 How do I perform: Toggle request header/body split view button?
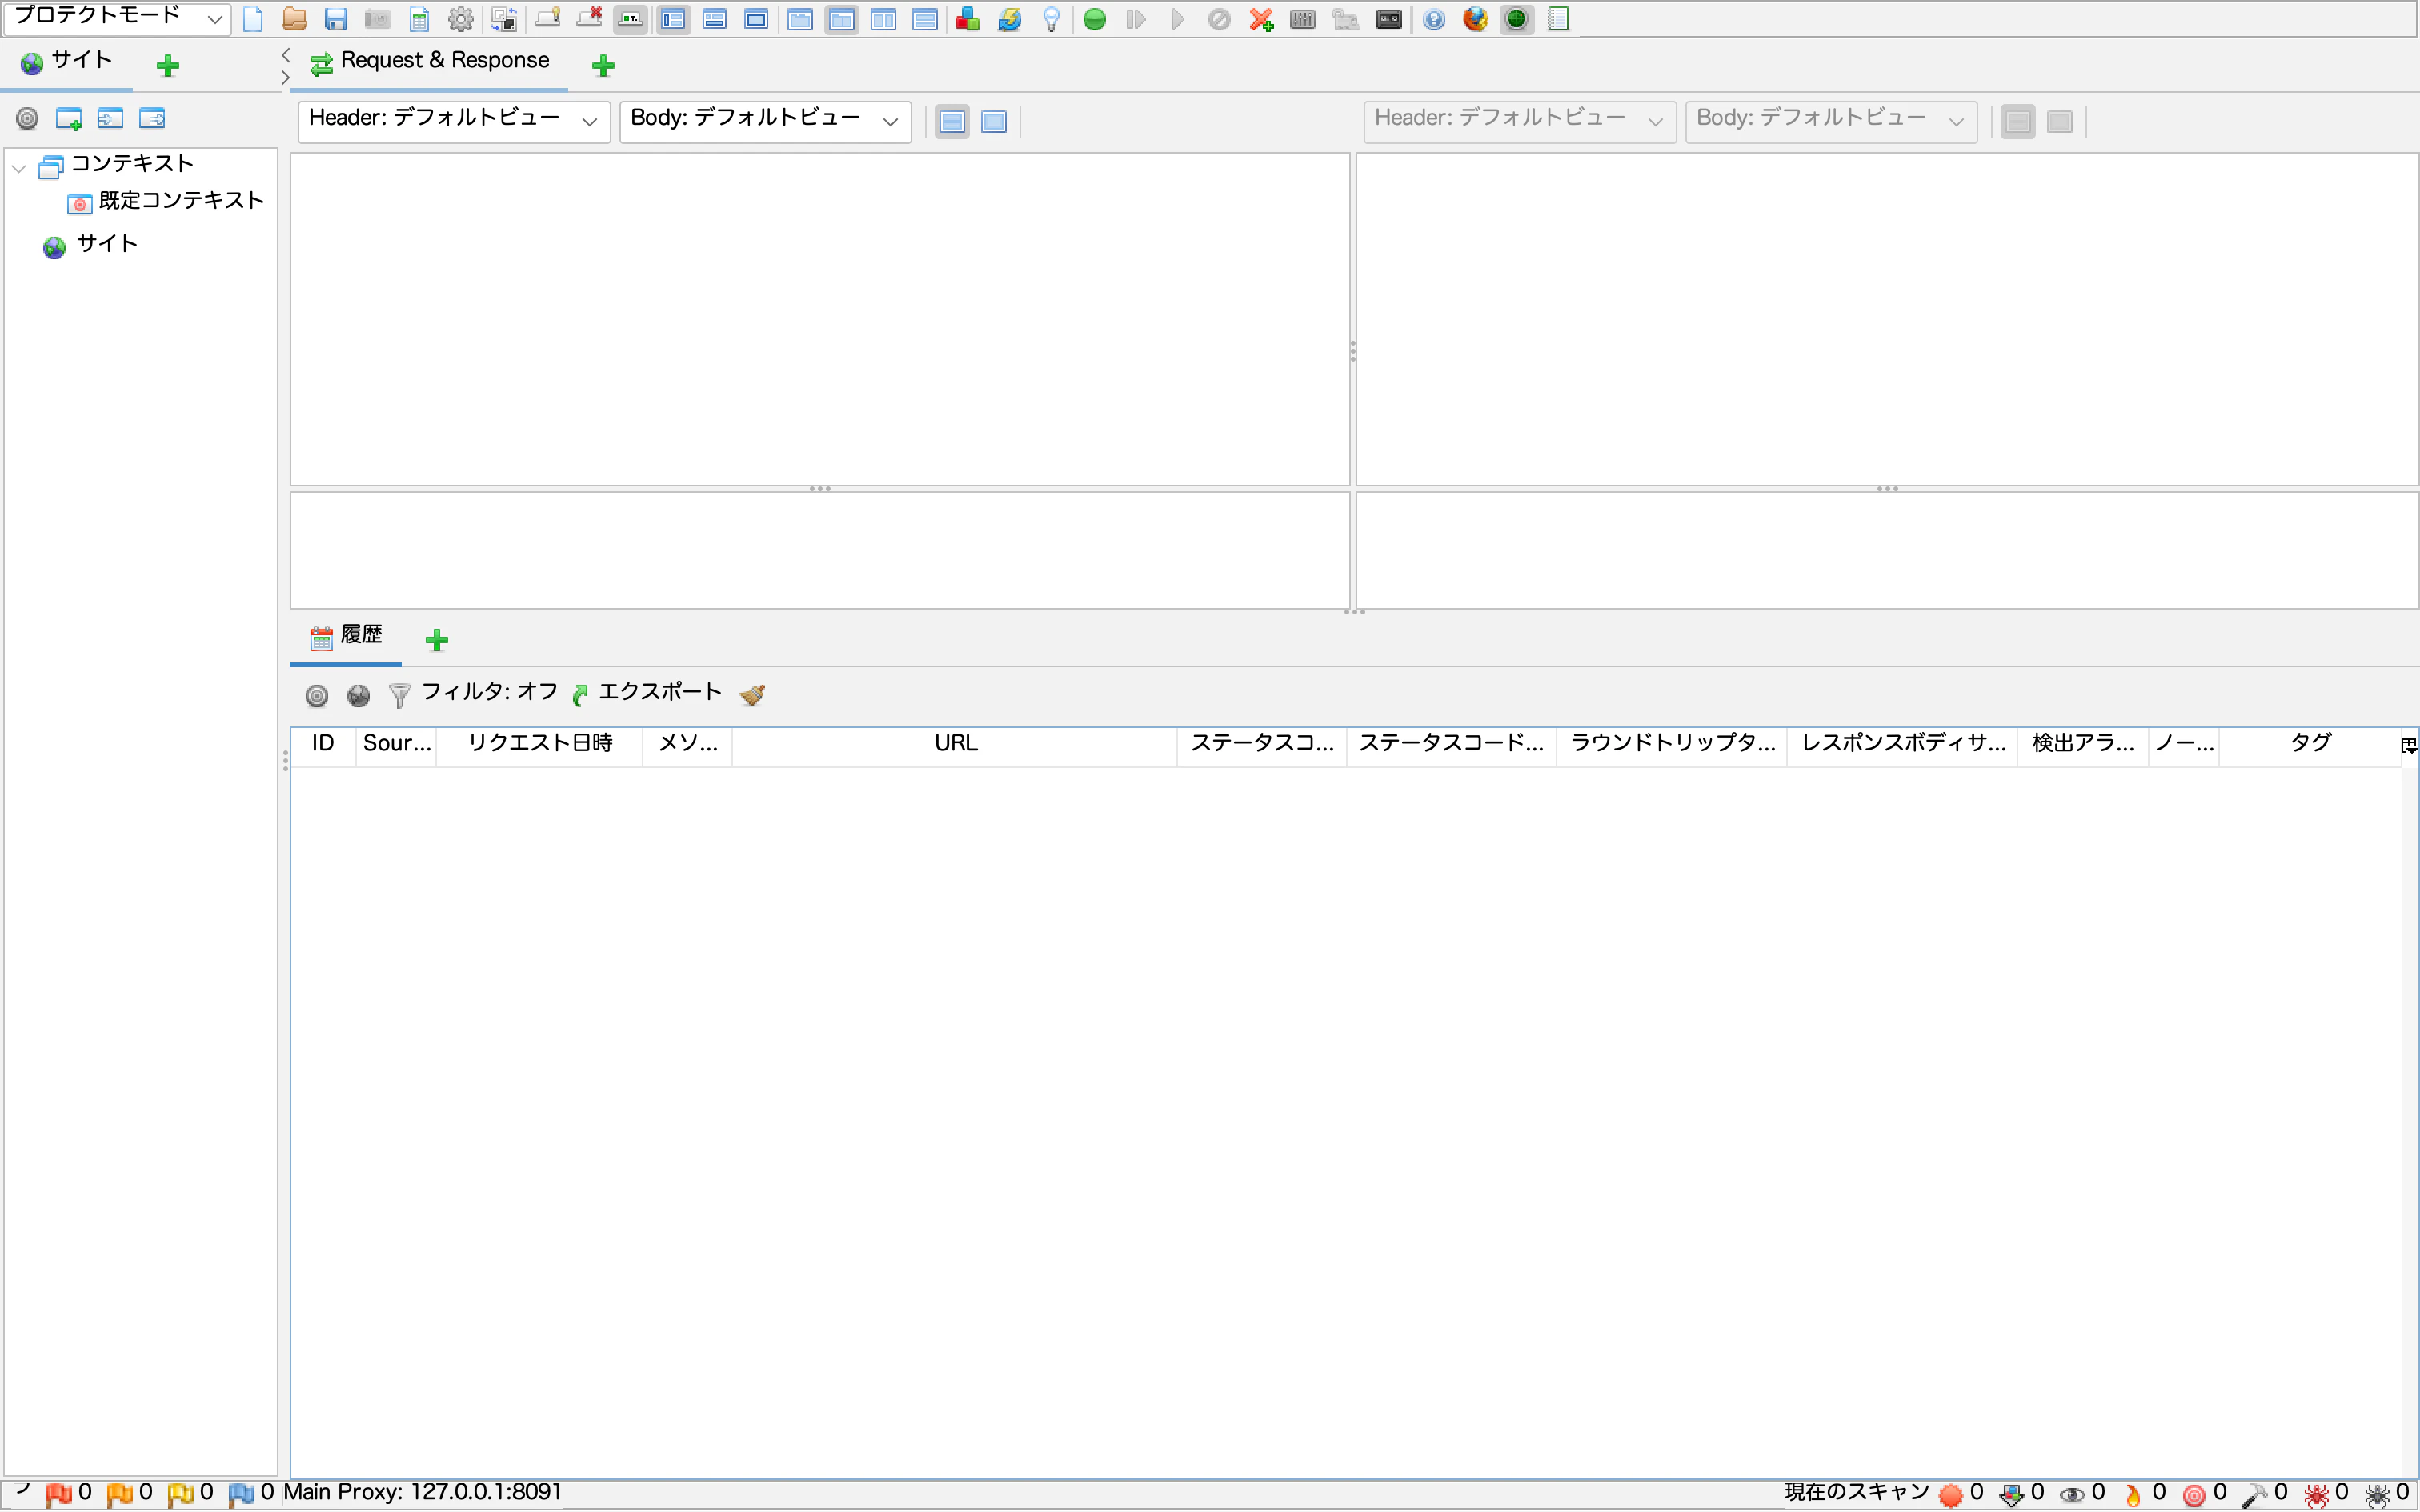coord(952,122)
